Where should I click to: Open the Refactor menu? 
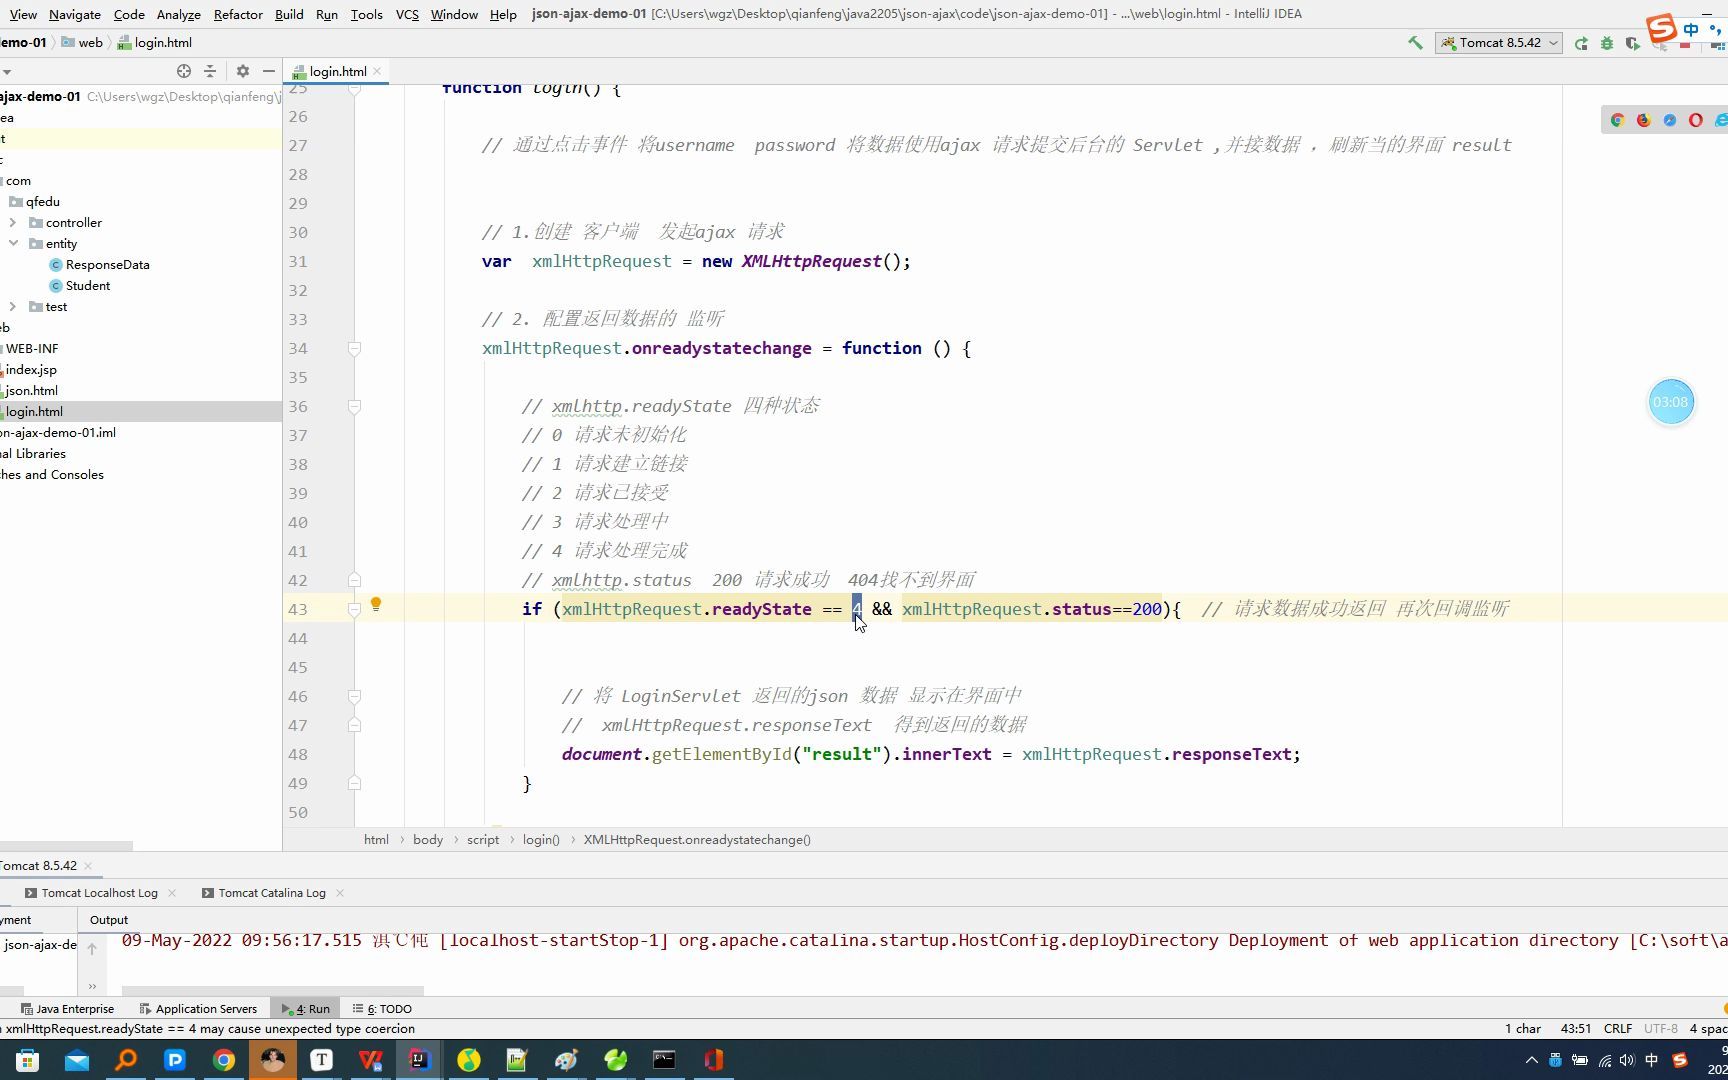click(x=238, y=14)
